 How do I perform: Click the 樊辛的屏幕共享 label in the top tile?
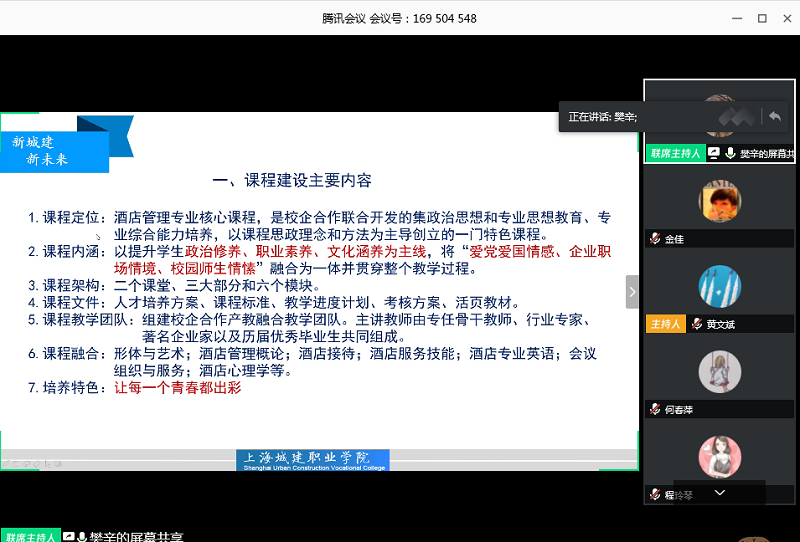tap(767, 154)
